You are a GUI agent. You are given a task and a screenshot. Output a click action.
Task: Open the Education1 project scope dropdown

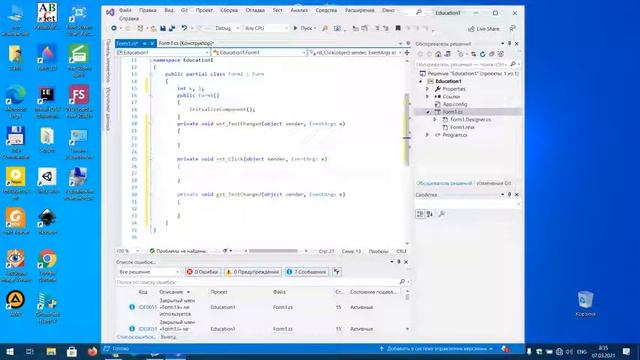(x=163, y=53)
